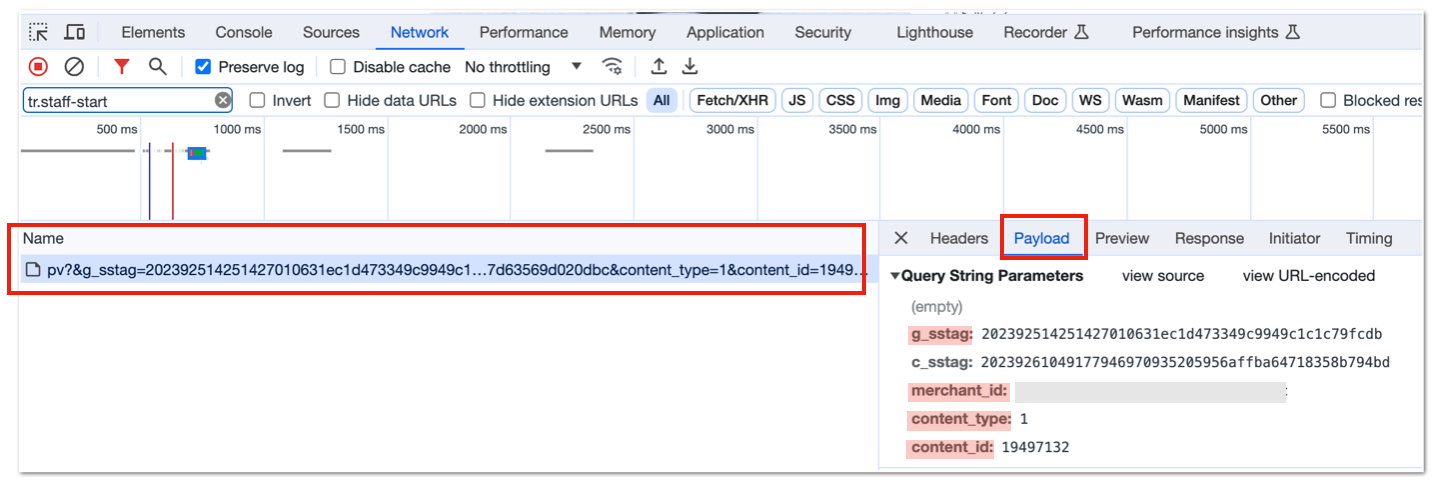This screenshot has width=1436, height=486.
Task: Uncheck Preserve log checkbox
Action: coord(203,67)
